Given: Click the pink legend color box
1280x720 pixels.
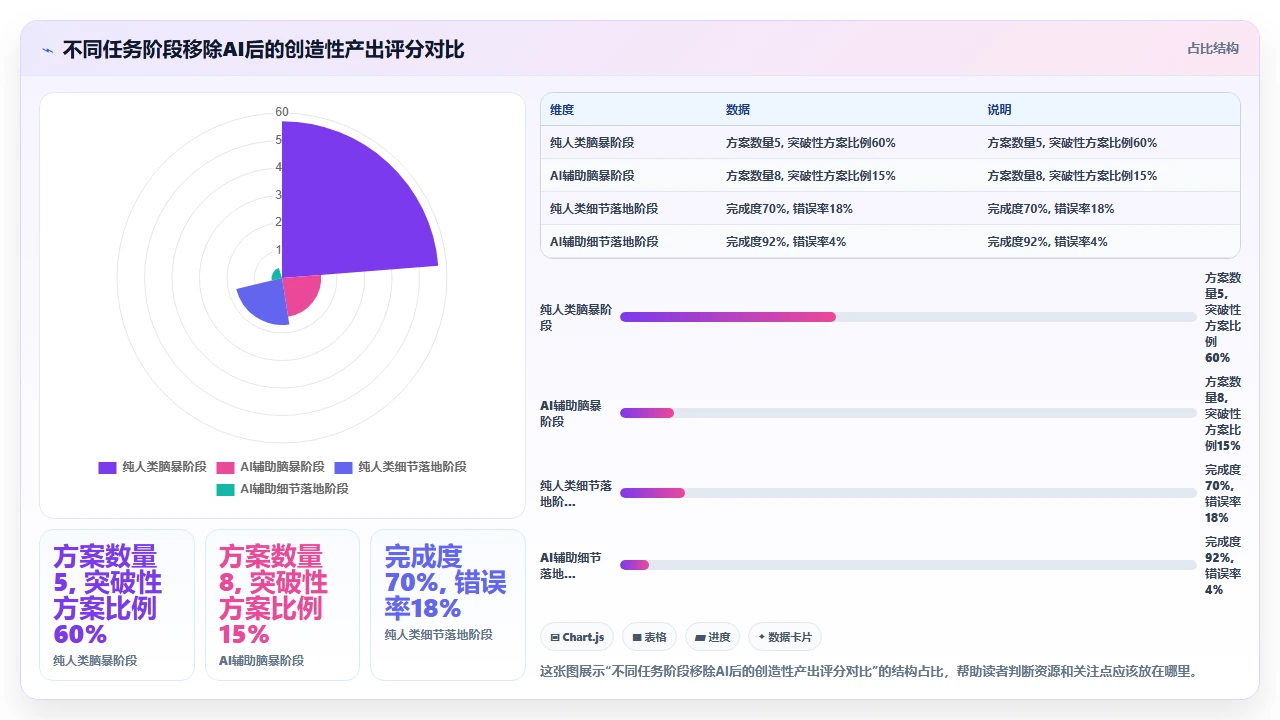Looking at the screenshot, I should click(x=225, y=467).
